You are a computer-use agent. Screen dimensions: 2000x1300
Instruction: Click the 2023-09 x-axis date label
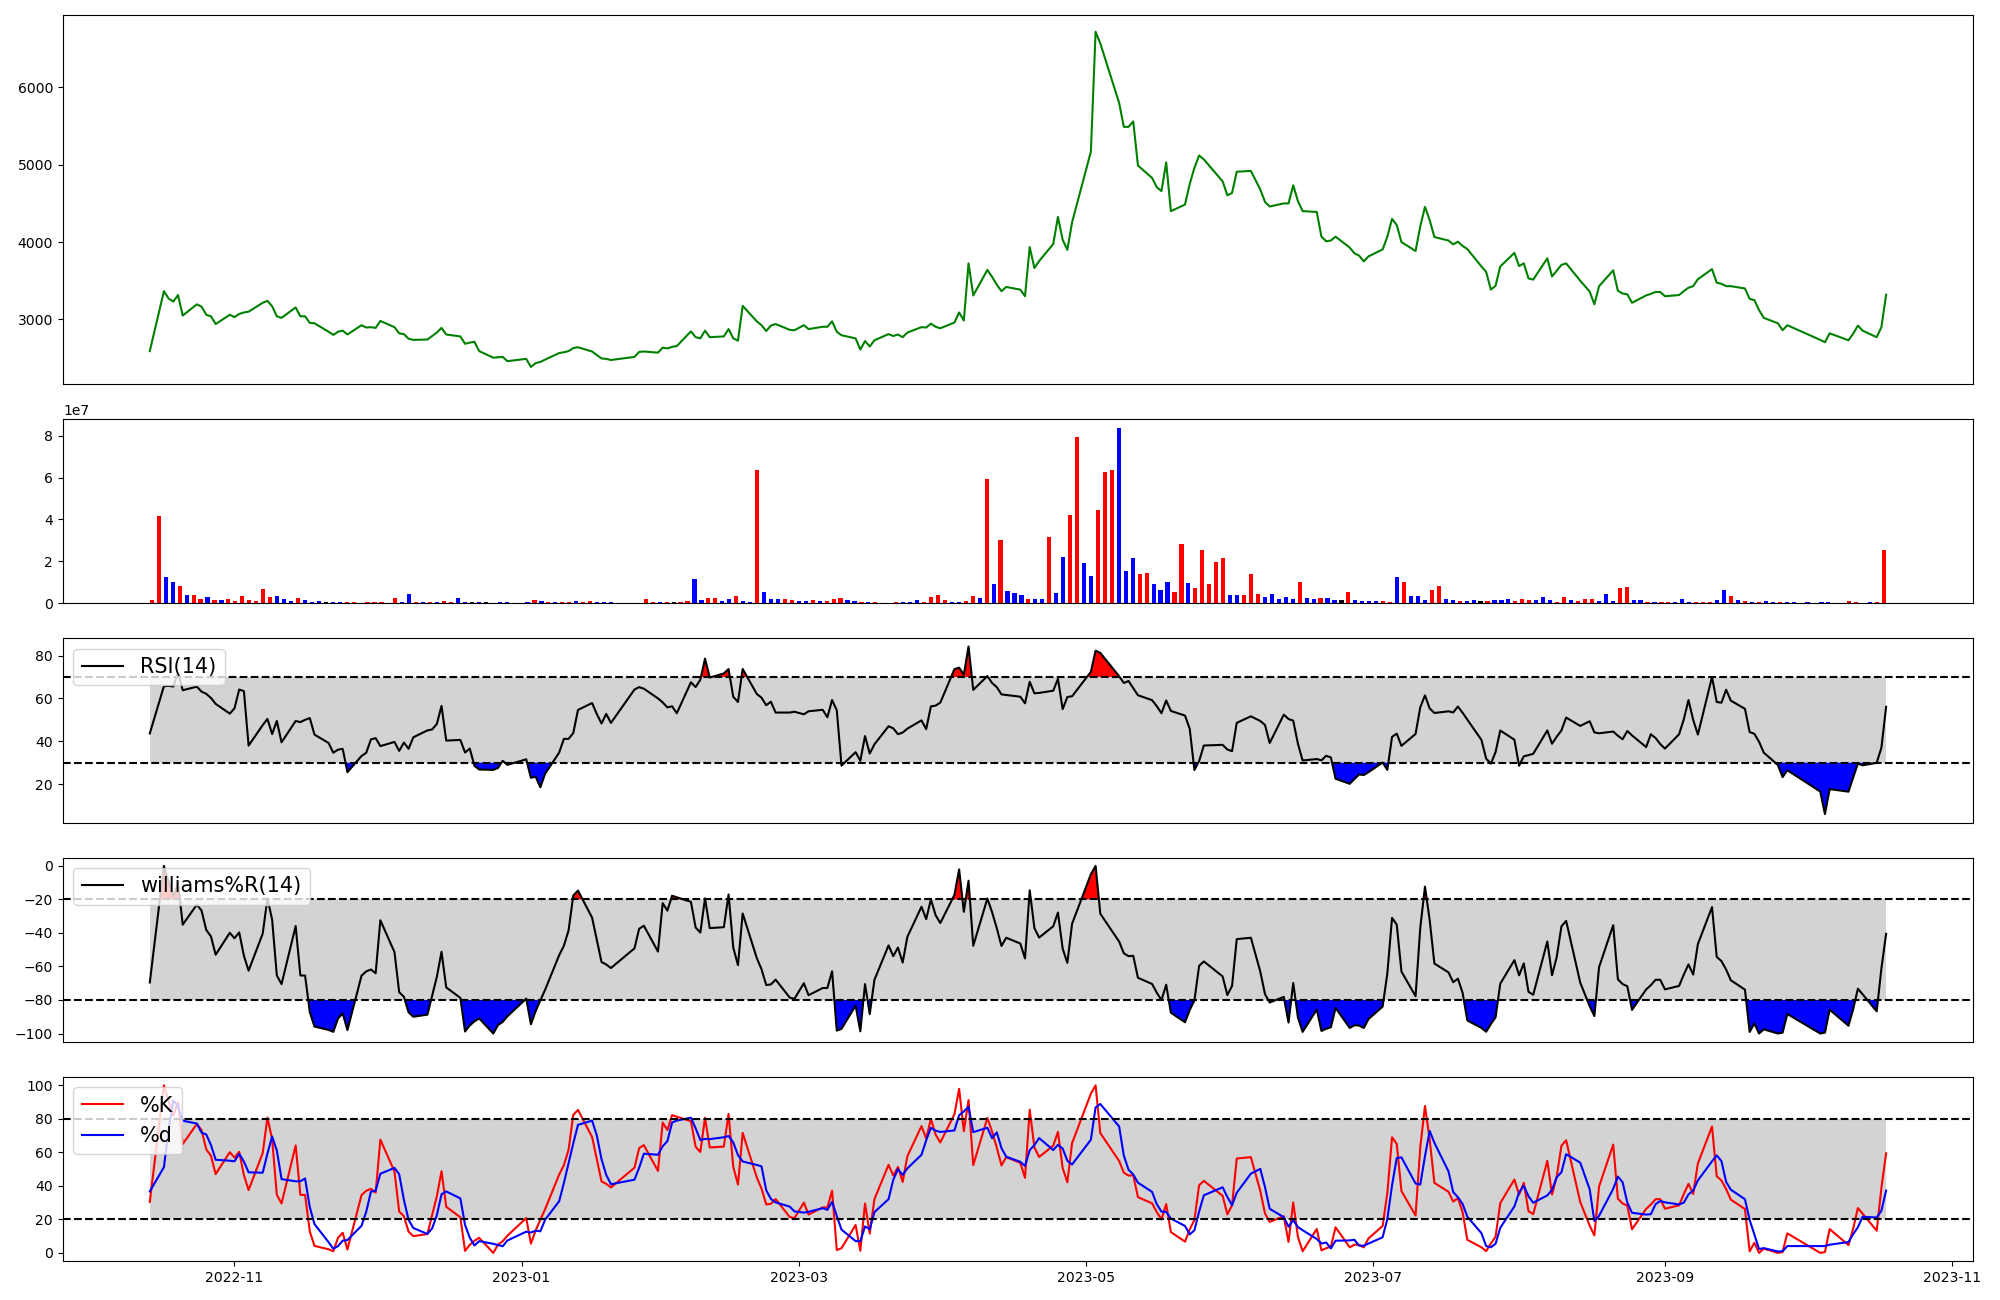[1666, 1277]
